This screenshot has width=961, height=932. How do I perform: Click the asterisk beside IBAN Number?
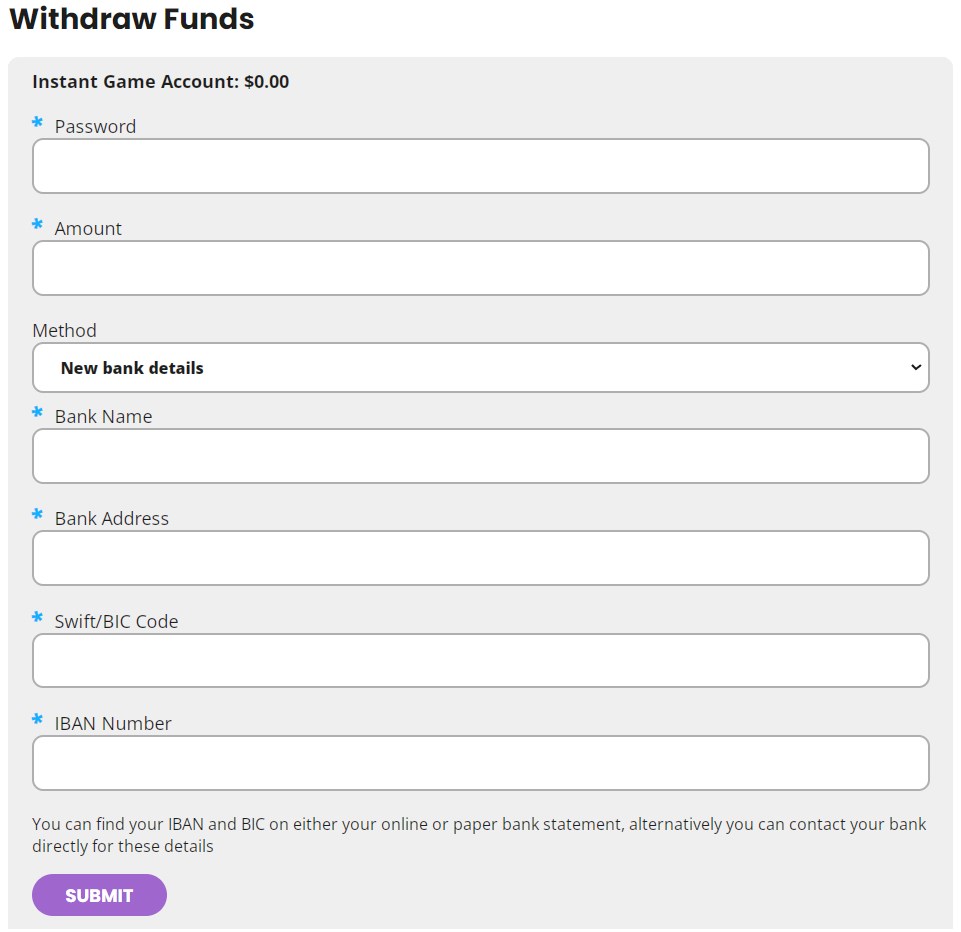coord(38,720)
